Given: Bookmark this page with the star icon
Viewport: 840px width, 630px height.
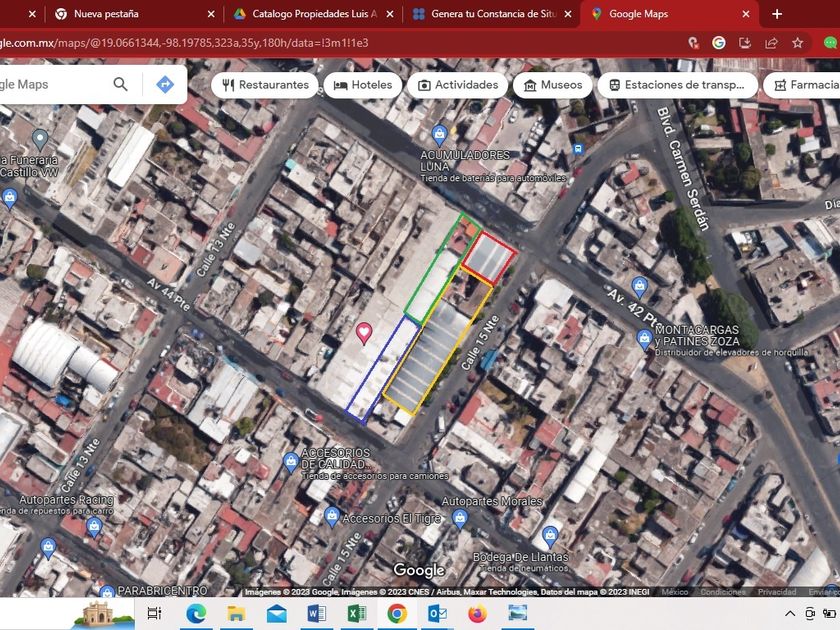Looking at the screenshot, I should pos(798,43).
